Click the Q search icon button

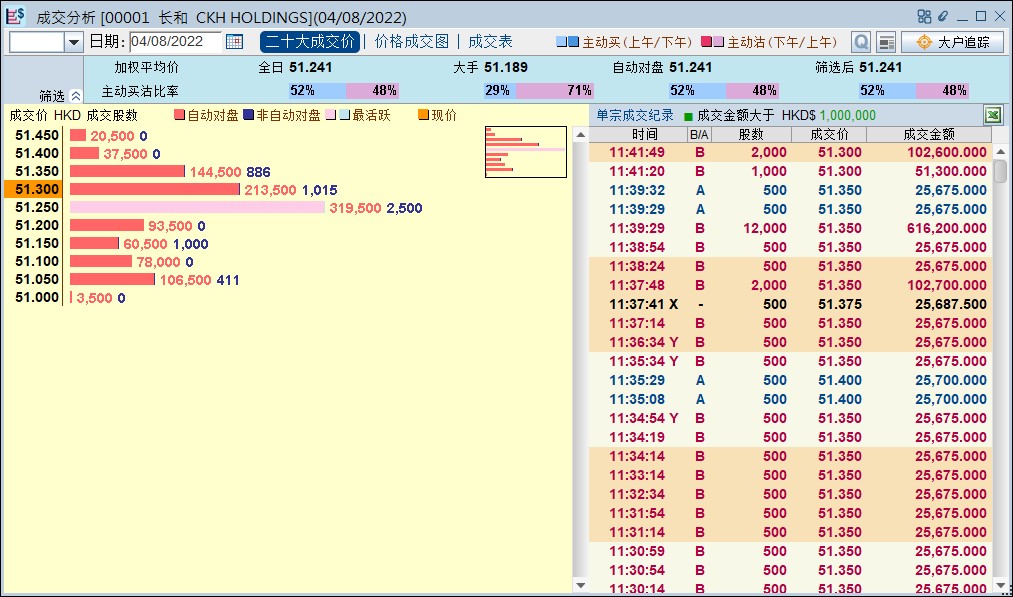point(861,42)
